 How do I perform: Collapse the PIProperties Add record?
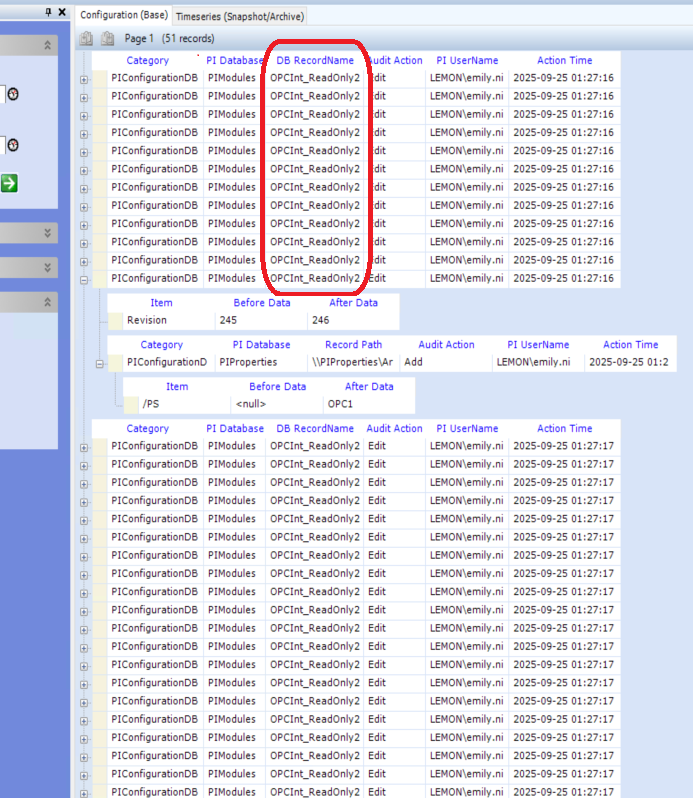click(x=100, y=363)
